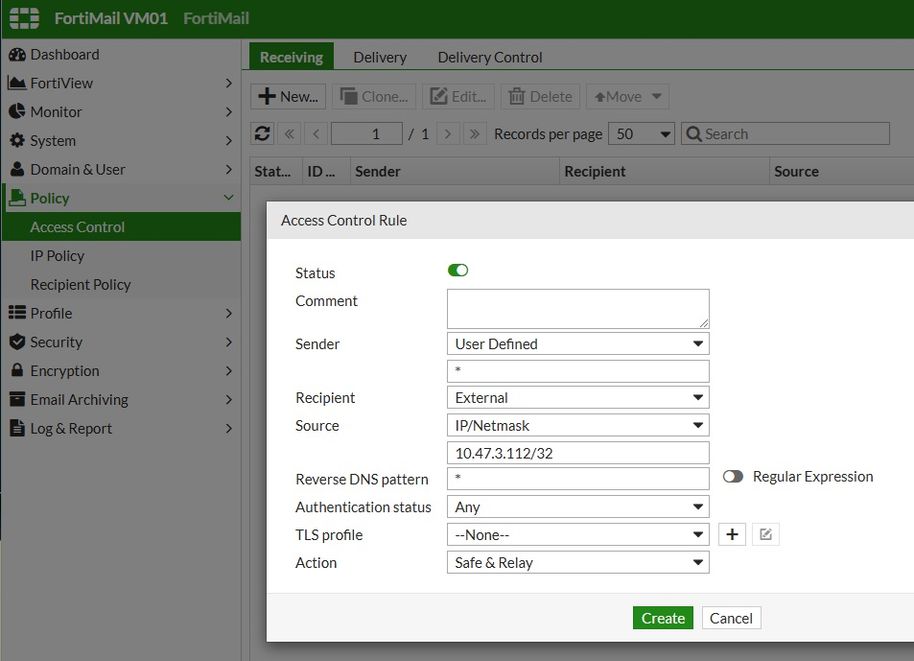The image size is (914, 661).
Task: Go to the next records page
Action: [x=448, y=134]
